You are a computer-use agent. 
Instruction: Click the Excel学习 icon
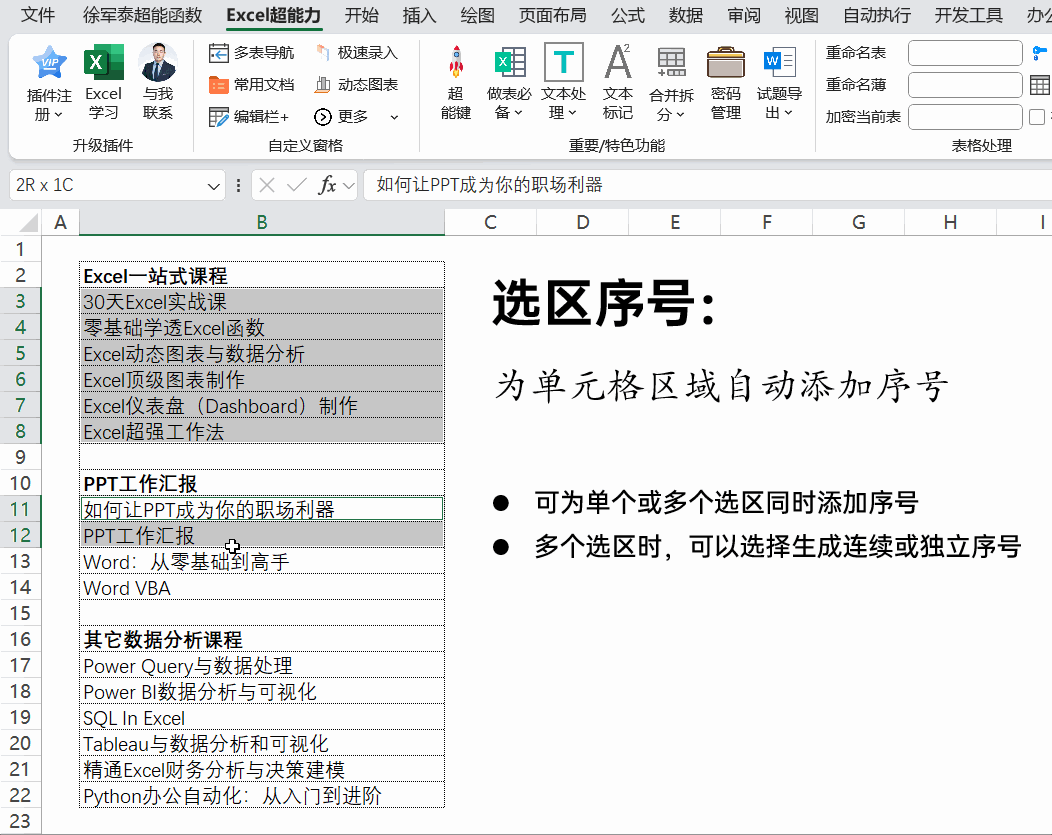tap(103, 62)
